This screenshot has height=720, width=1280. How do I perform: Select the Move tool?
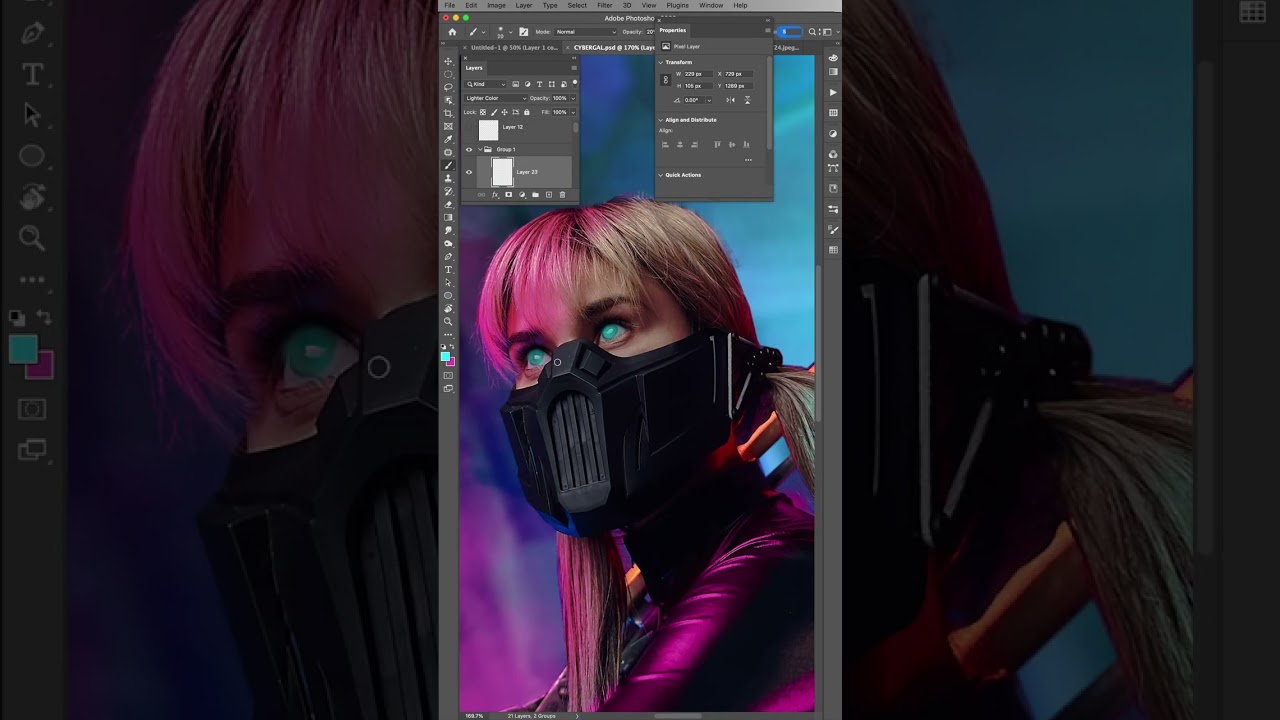(448, 61)
